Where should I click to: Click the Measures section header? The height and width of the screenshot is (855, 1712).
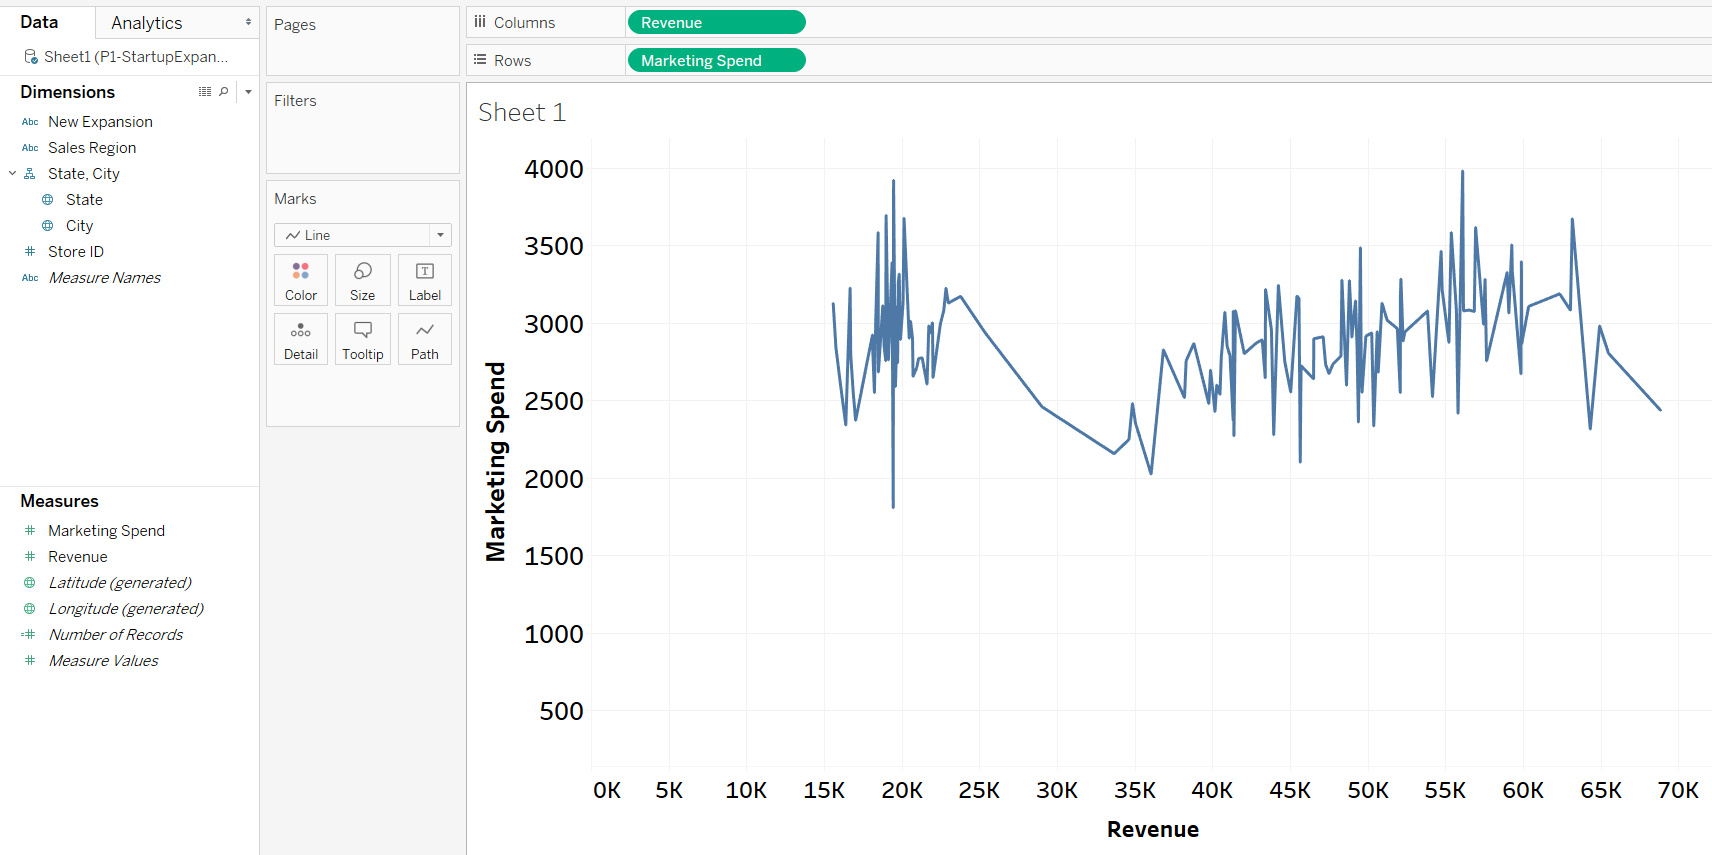pyautogui.click(x=59, y=501)
